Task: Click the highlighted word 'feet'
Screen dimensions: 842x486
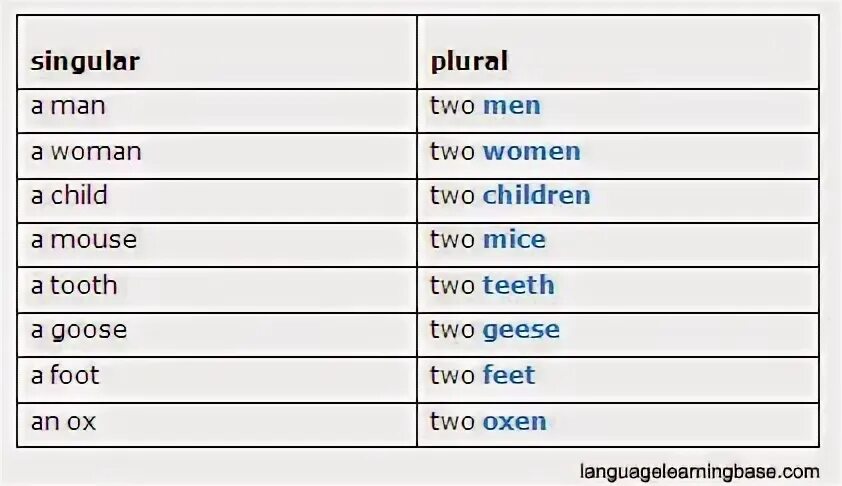Action: (x=509, y=375)
